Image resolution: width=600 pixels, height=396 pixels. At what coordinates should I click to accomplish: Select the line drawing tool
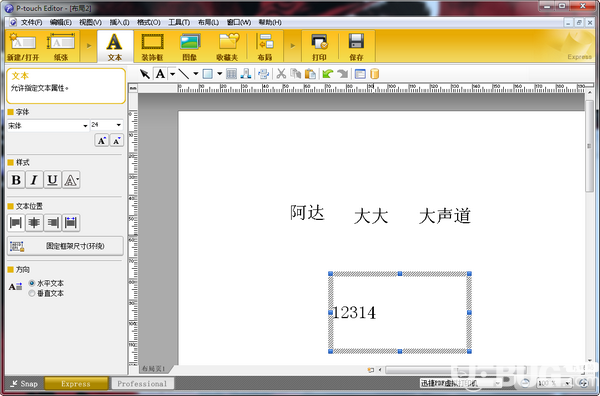click(x=184, y=74)
